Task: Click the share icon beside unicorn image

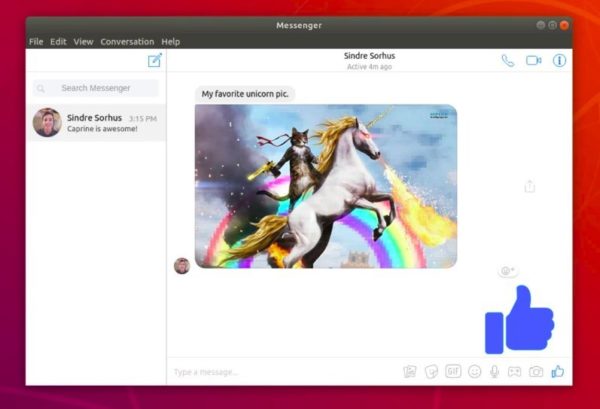Action: tap(530, 186)
